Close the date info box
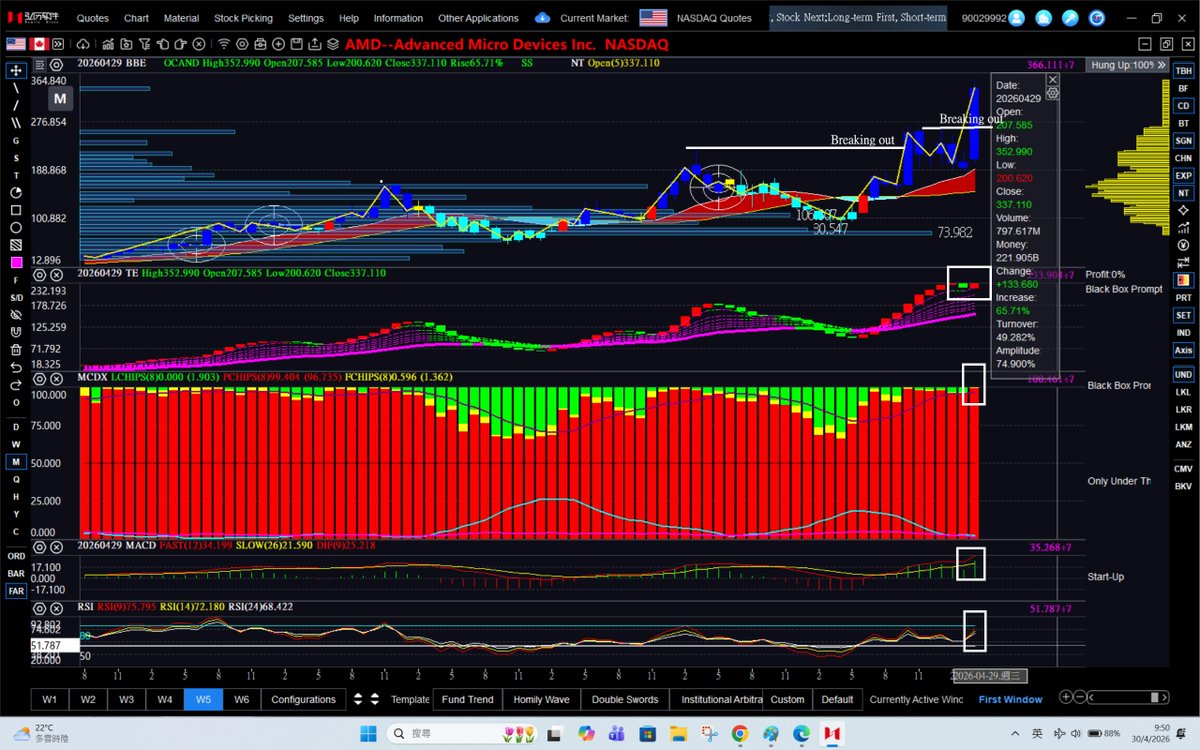 (x=1052, y=79)
